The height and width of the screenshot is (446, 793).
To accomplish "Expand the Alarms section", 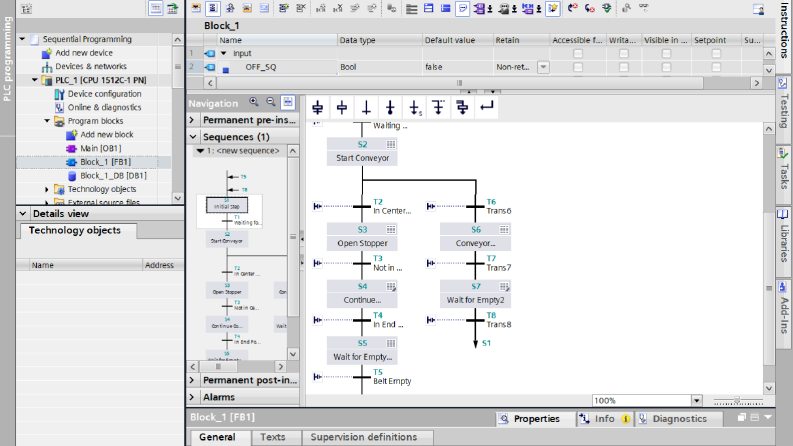I will (192, 397).
